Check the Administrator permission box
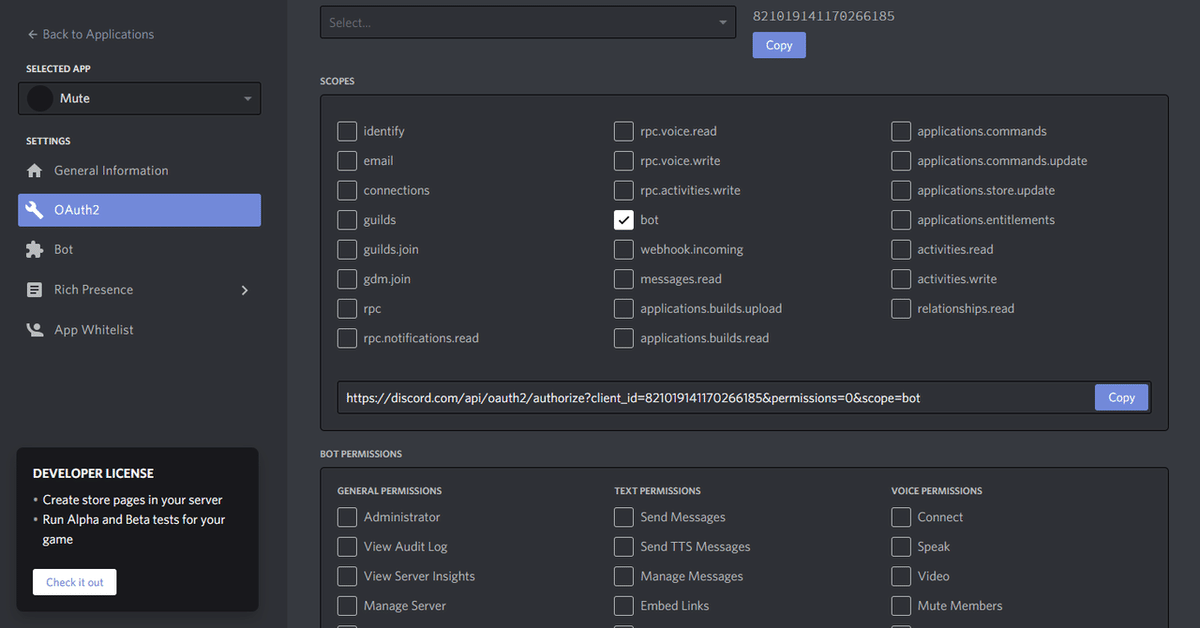Image resolution: width=1200 pixels, height=628 pixels. point(347,517)
